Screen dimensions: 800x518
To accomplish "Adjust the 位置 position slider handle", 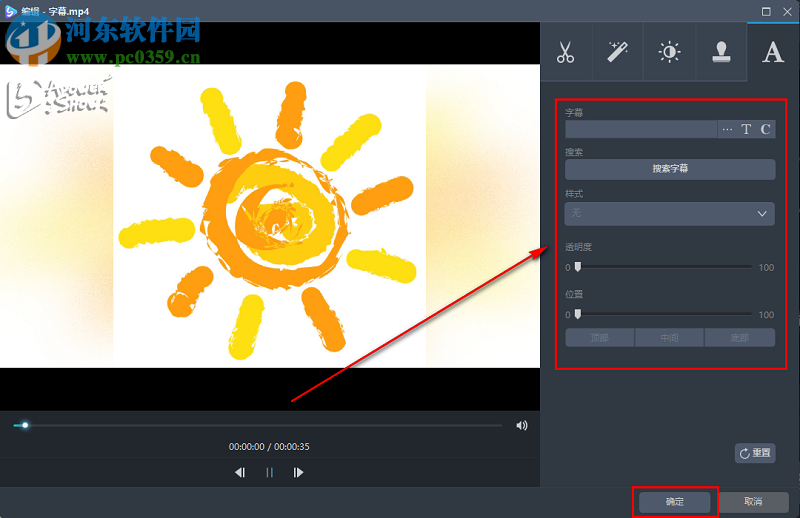I will pos(578,314).
